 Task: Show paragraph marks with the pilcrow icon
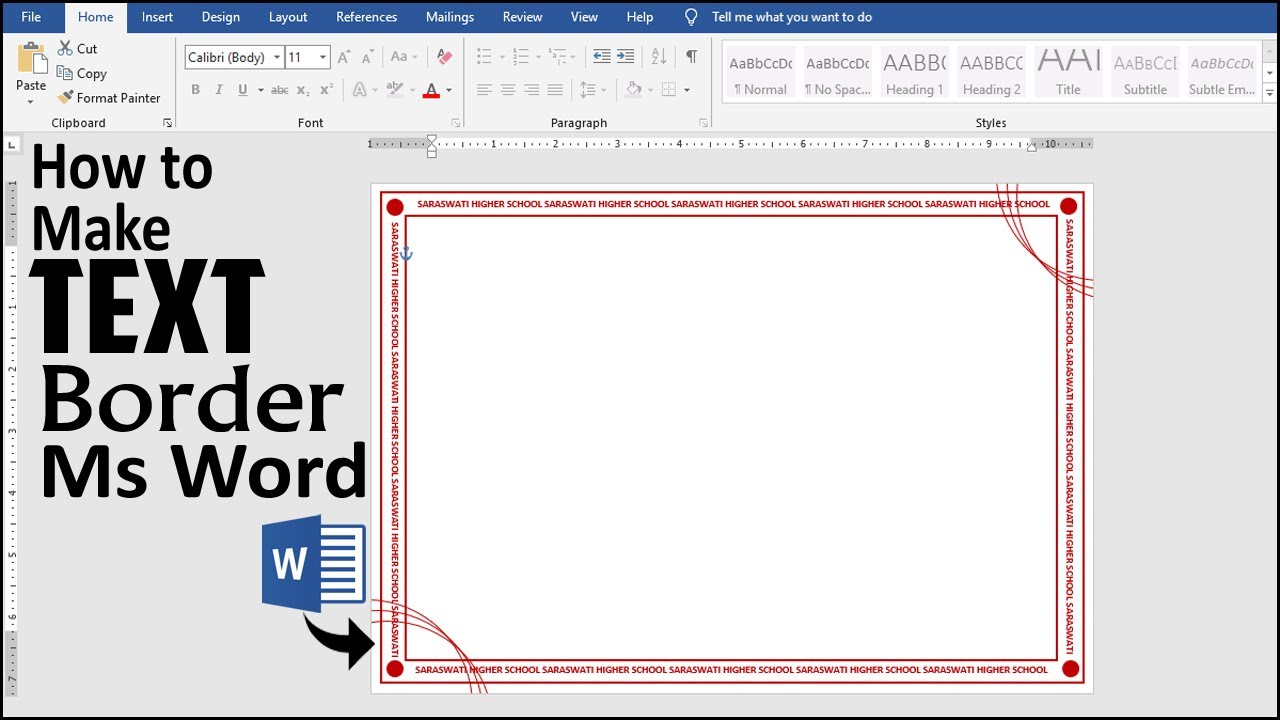(690, 57)
